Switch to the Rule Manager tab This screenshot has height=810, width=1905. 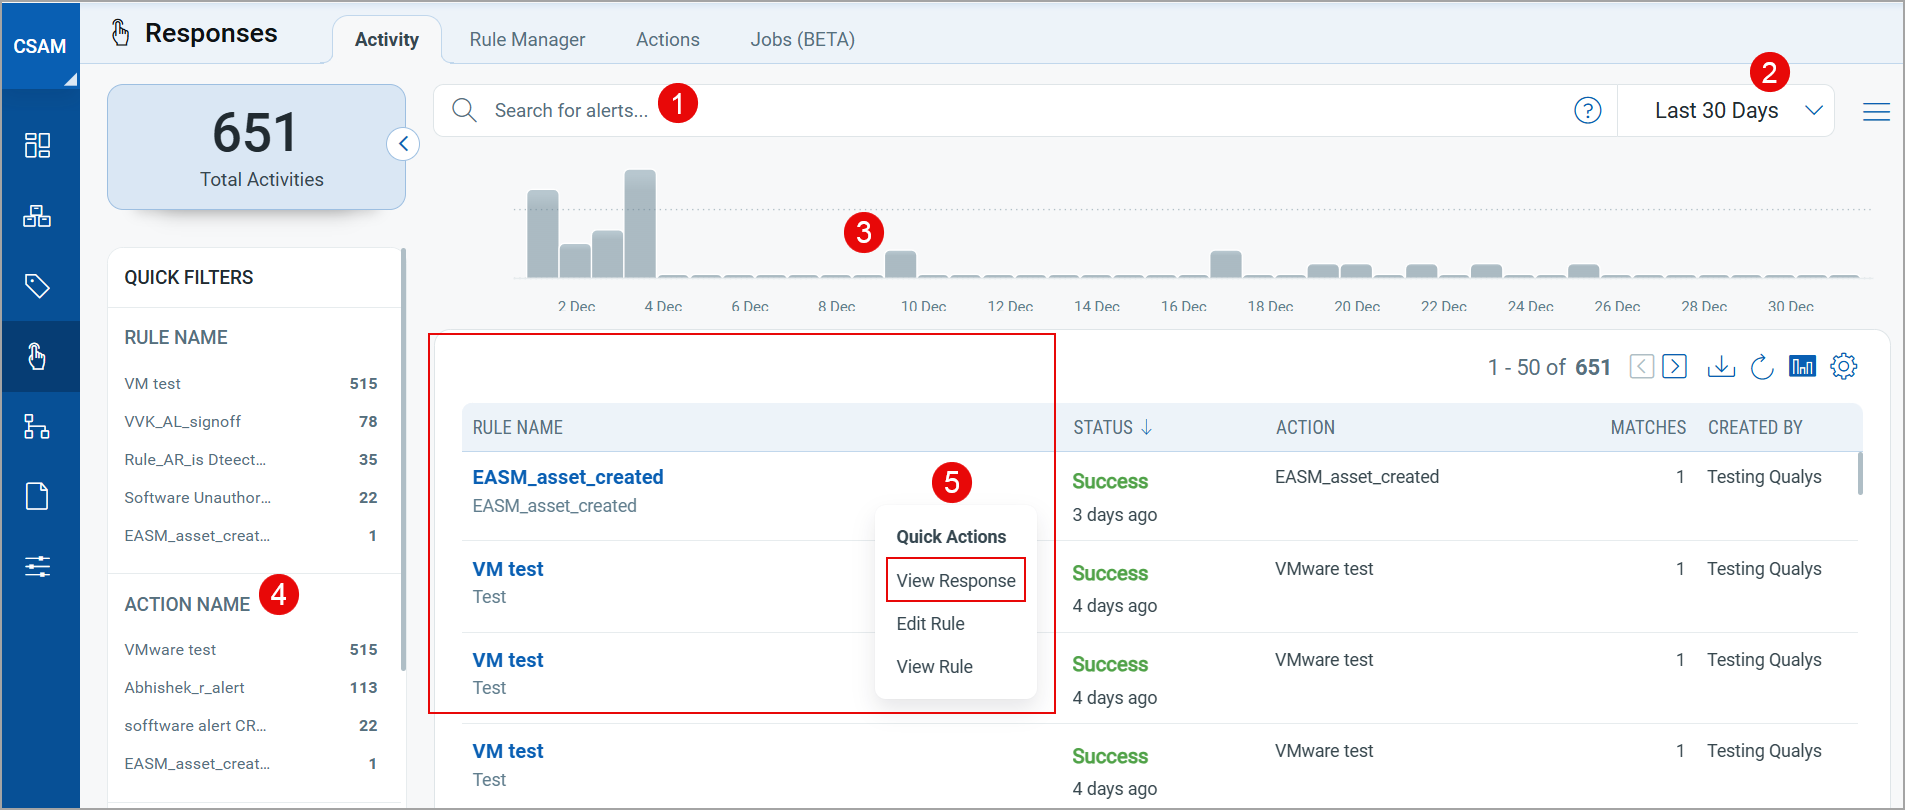point(527,40)
